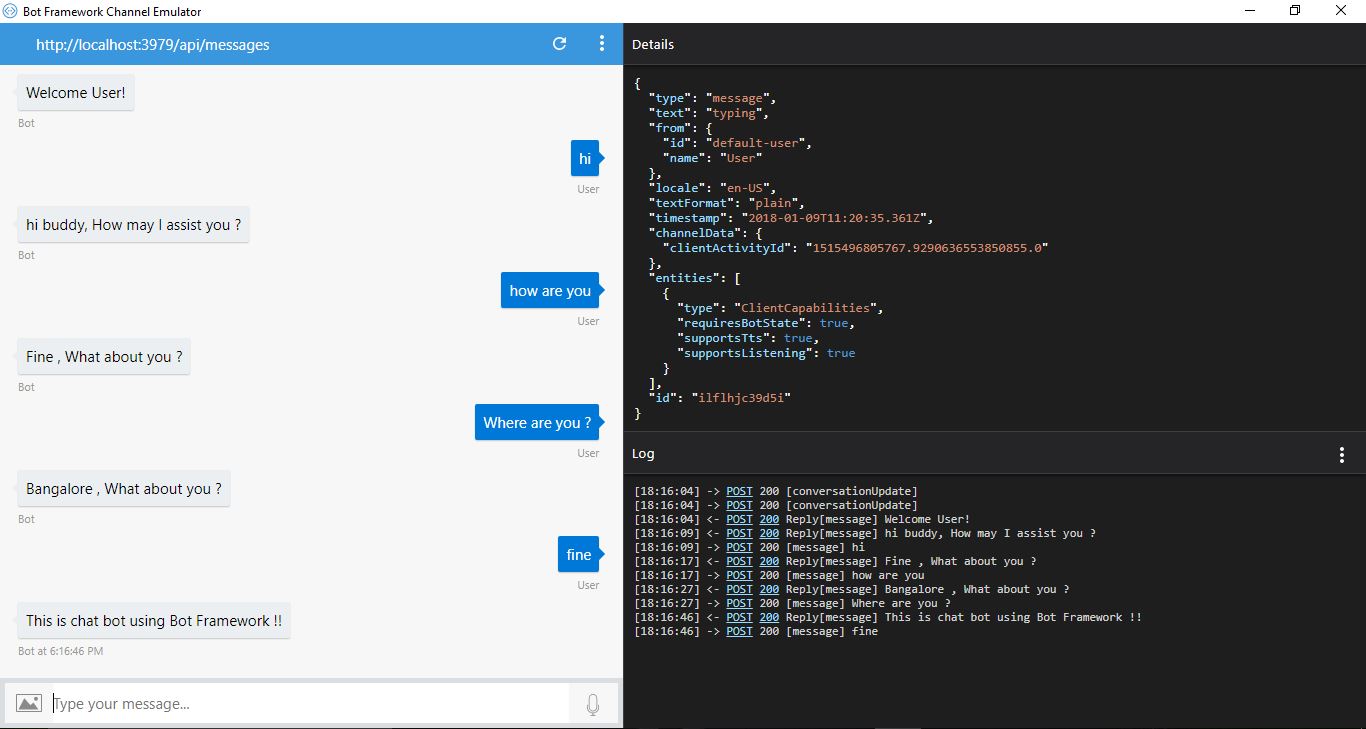The width and height of the screenshot is (1366, 729).
Task: Click POST link in '[message] how are you' log
Action: [739, 575]
